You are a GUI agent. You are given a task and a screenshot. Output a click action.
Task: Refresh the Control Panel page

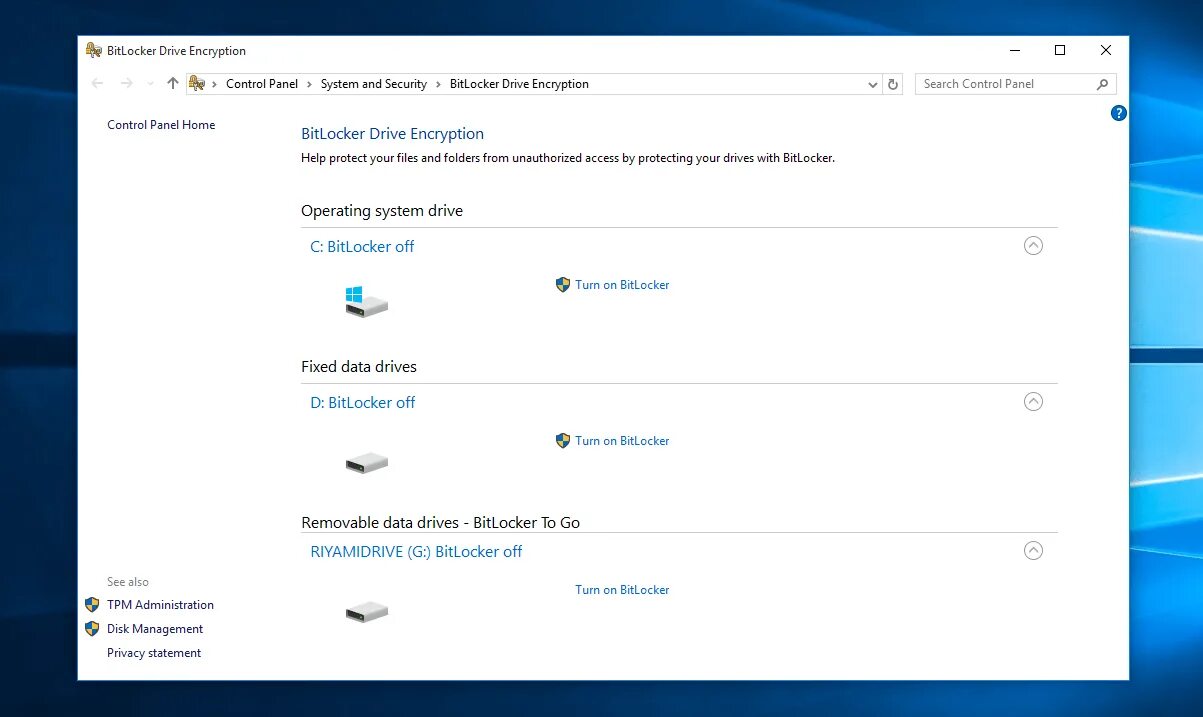coord(894,85)
